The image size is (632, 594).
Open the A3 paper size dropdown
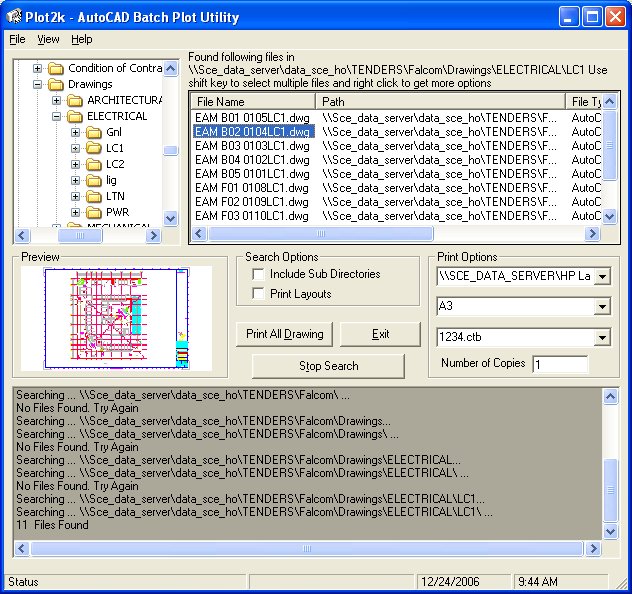pos(602,307)
